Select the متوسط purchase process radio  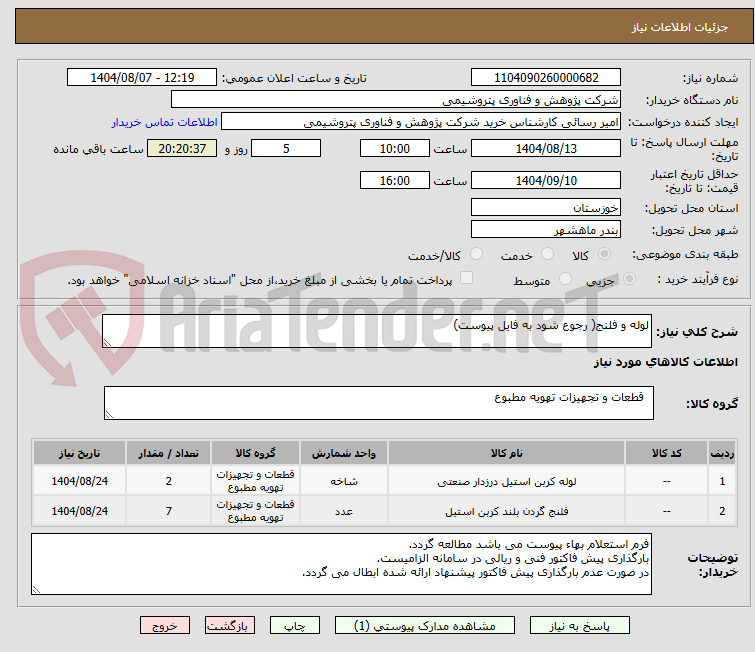(x=565, y=279)
